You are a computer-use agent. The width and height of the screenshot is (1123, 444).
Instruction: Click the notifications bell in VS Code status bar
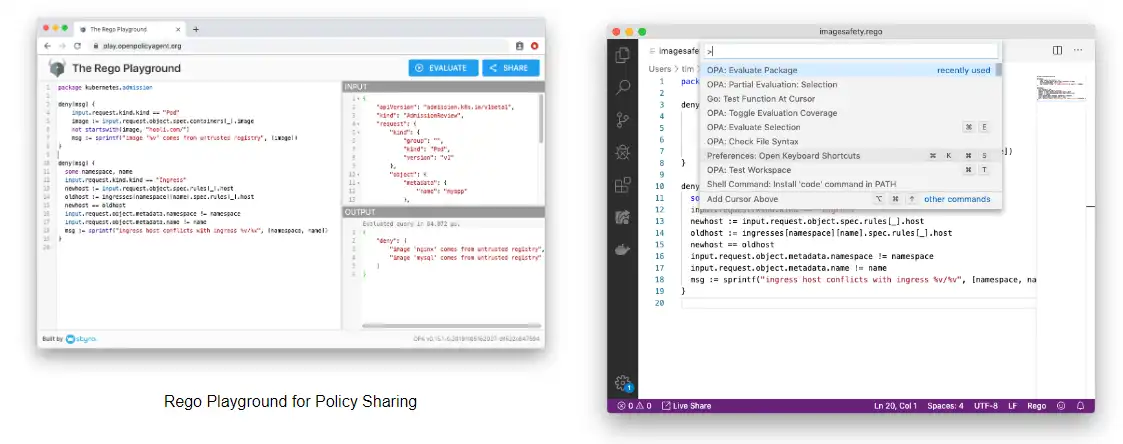pos(1081,406)
